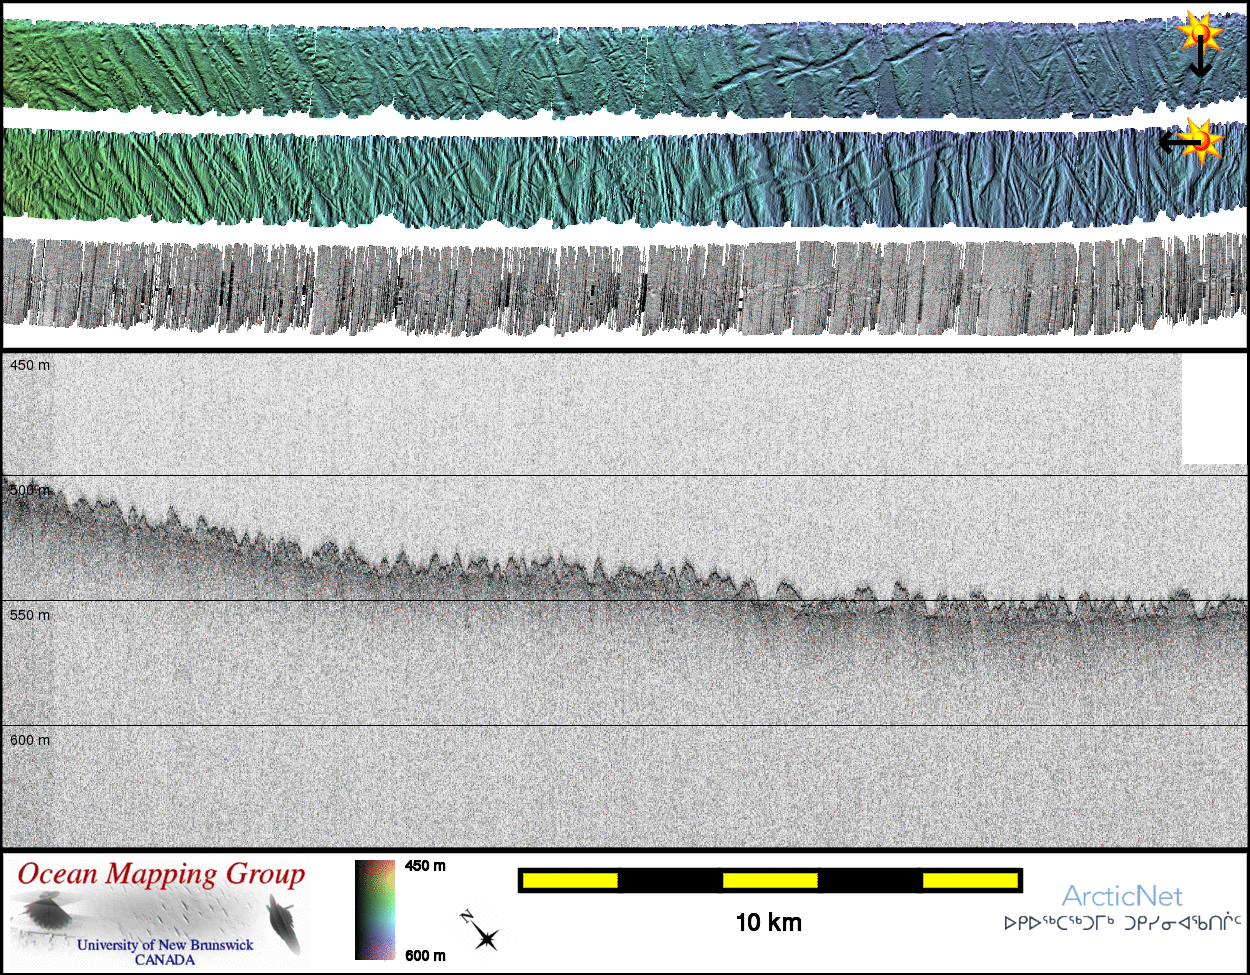The width and height of the screenshot is (1250, 975).
Task: Click the white blank box in profile panel
Action: tap(1214, 409)
